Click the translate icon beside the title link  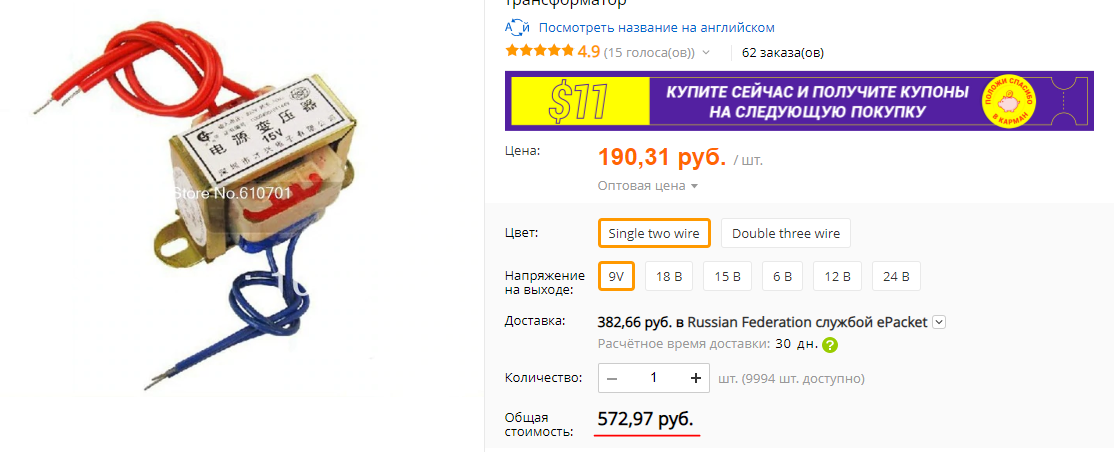pyautogui.click(x=517, y=28)
